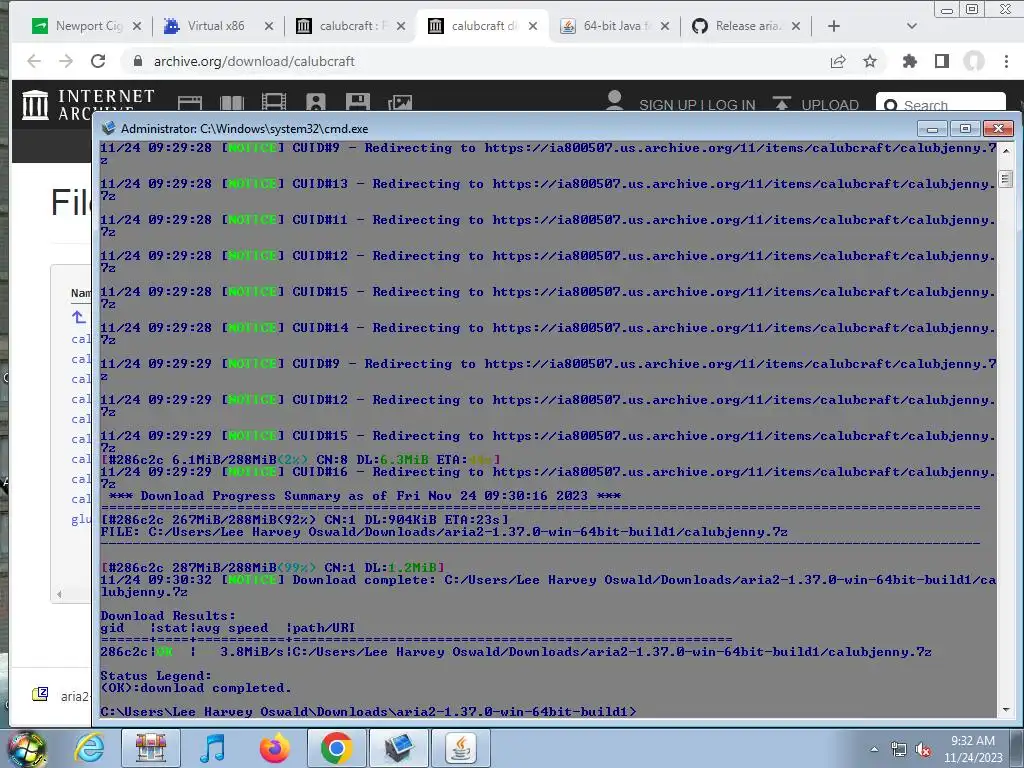Click the SIGN UP | LOG IN link
The image size is (1024, 768).
click(x=697, y=104)
